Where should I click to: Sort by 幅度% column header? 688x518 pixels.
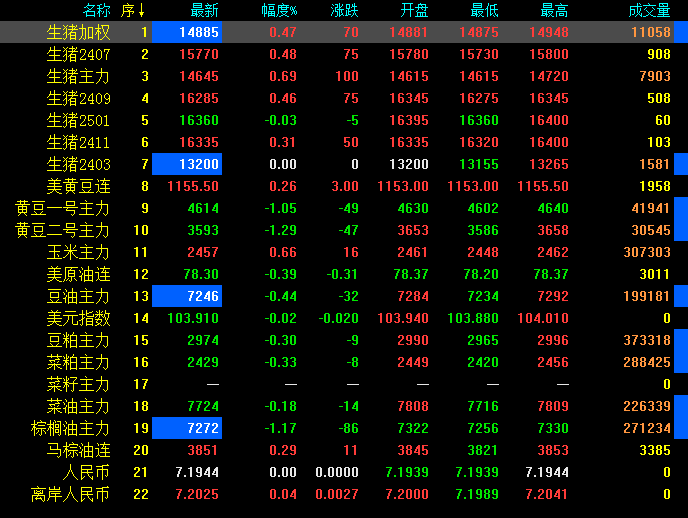pyautogui.click(x=279, y=10)
